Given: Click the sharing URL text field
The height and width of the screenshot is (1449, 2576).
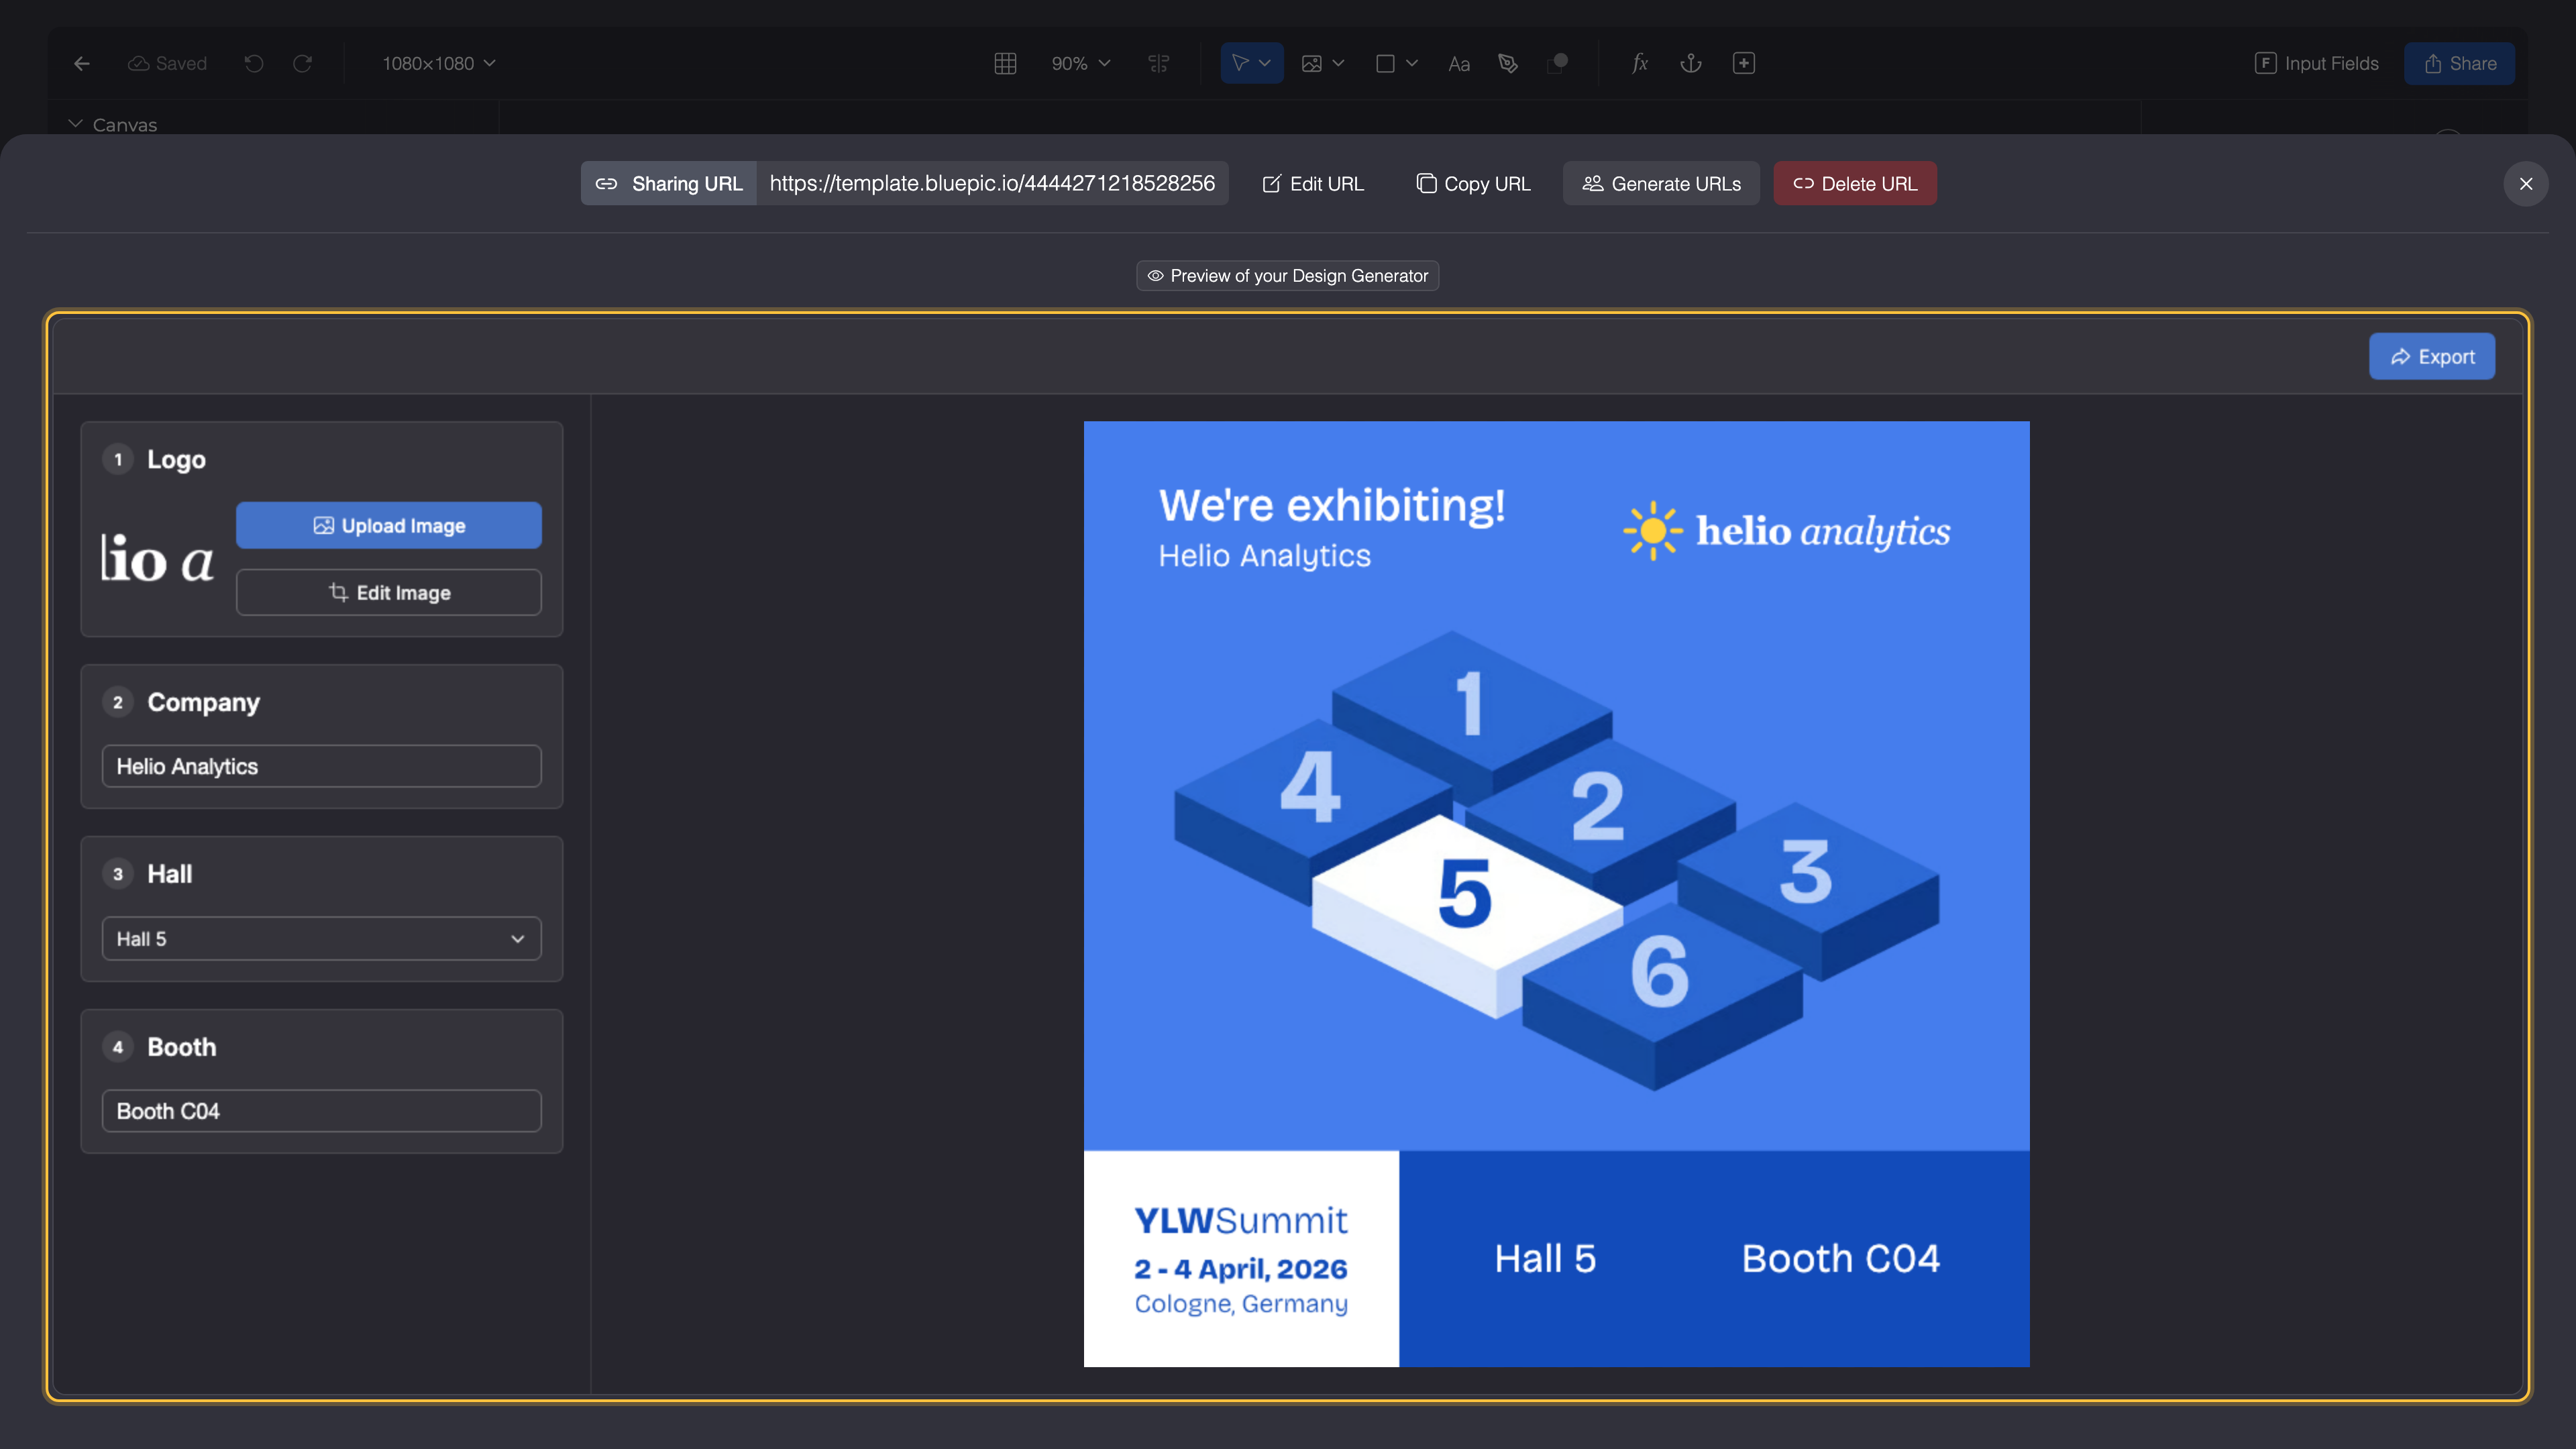Looking at the screenshot, I should tap(992, 184).
